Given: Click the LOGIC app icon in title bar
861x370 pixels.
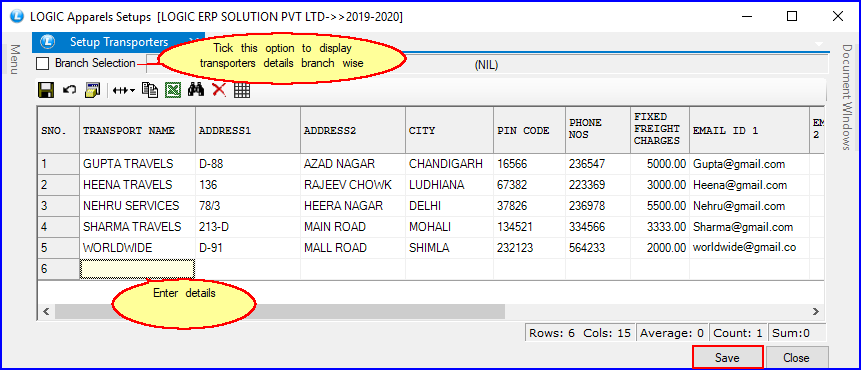Looking at the screenshot, I should click(18, 16).
